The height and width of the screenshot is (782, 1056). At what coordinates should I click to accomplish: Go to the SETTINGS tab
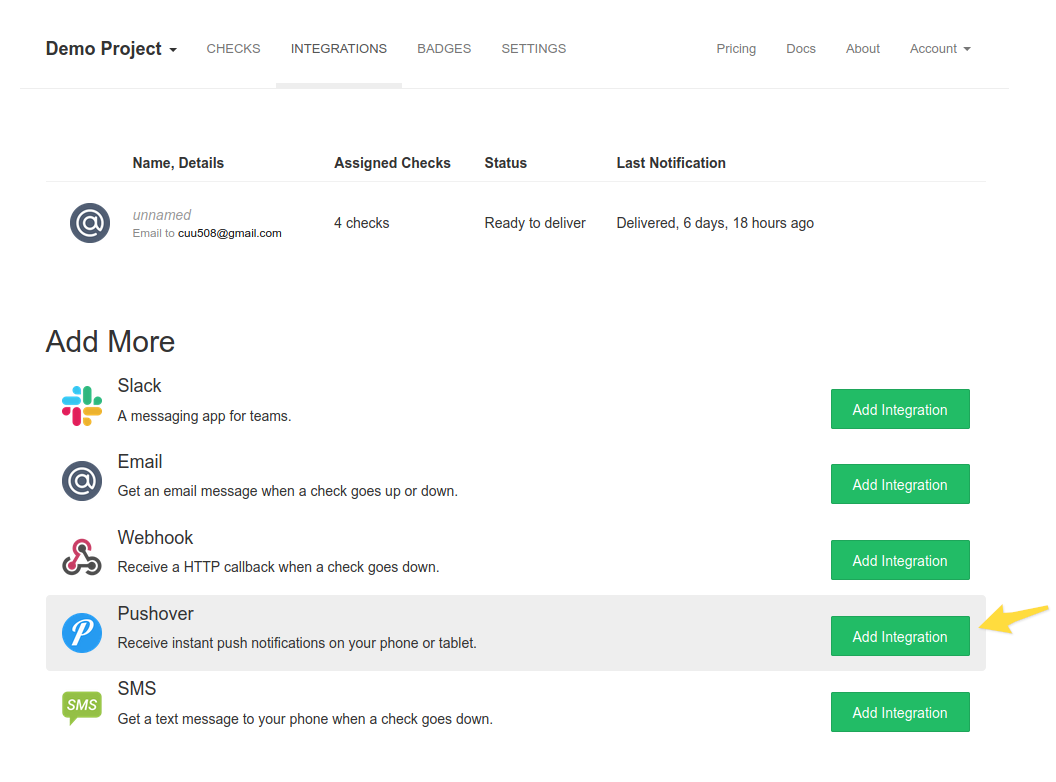[533, 48]
